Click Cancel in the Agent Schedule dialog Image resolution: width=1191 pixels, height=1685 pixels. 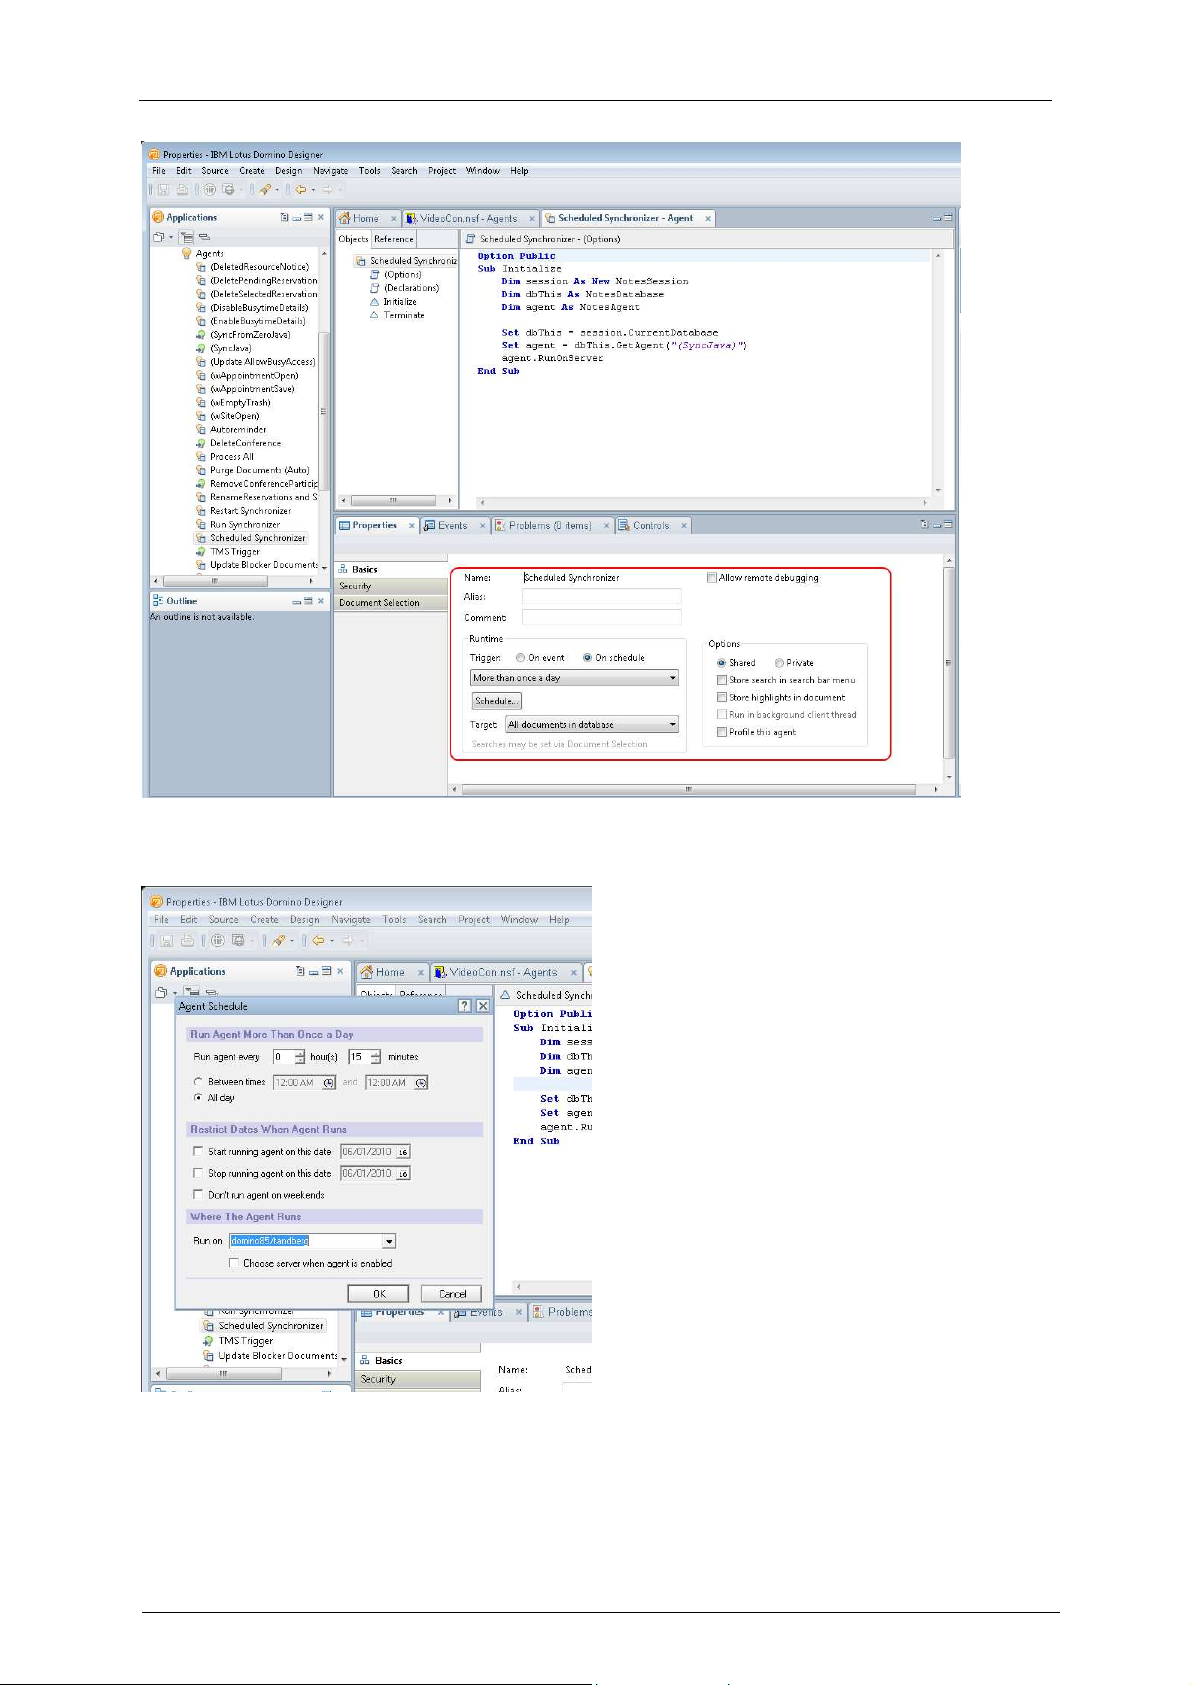[452, 1294]
